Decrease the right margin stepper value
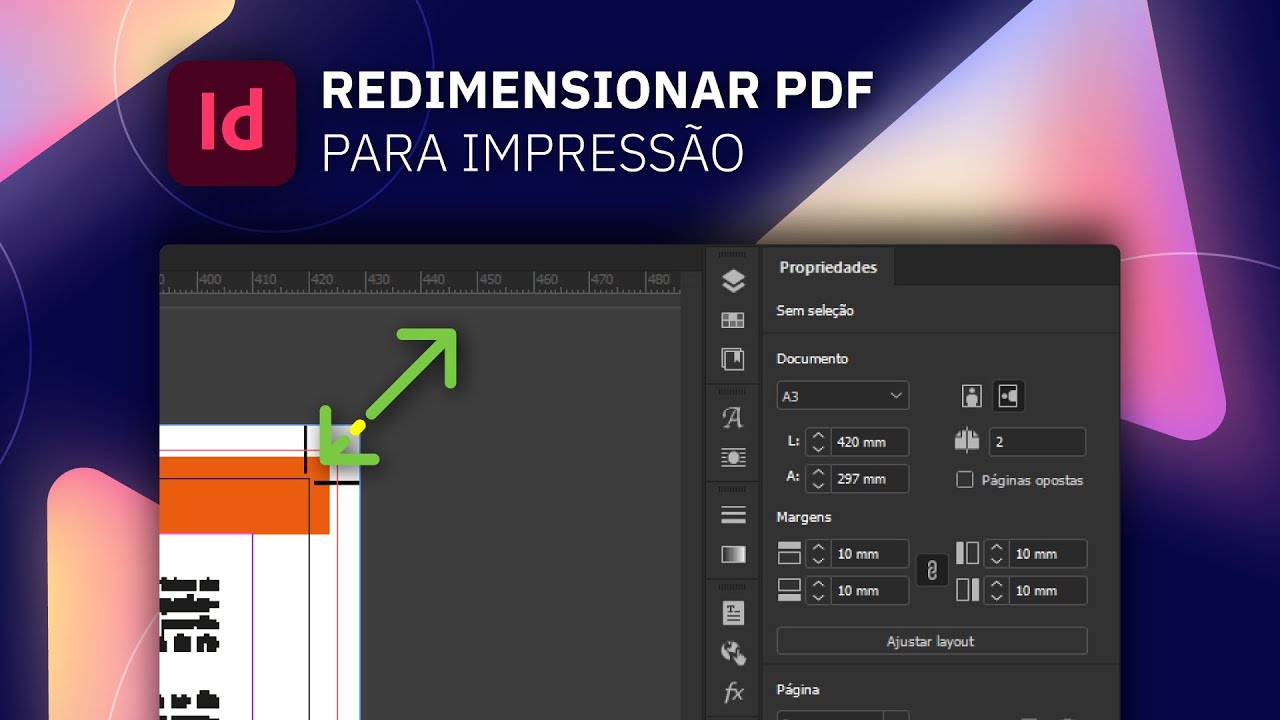The height and width of the screenshot is (720, 1280). [x=996, y=597]
